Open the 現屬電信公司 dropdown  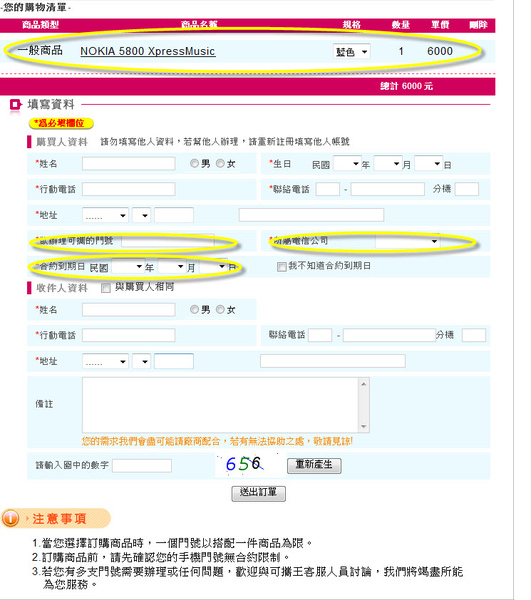407,241
